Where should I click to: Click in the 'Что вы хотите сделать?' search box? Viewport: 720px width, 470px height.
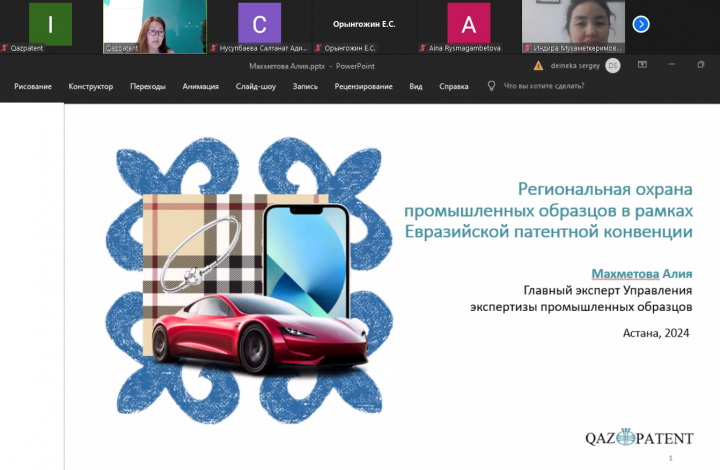(546, 87)
